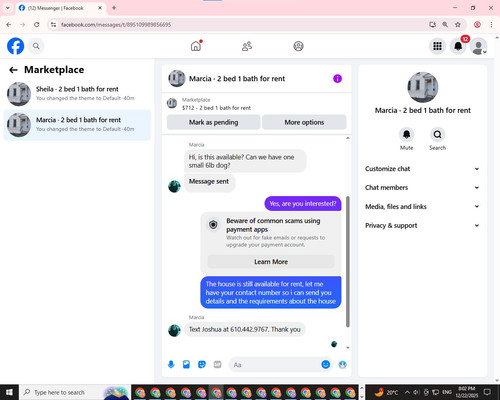Choose a sticker icon
The image size is (500, 400).
pyautogui.click(x=202, y=364)
